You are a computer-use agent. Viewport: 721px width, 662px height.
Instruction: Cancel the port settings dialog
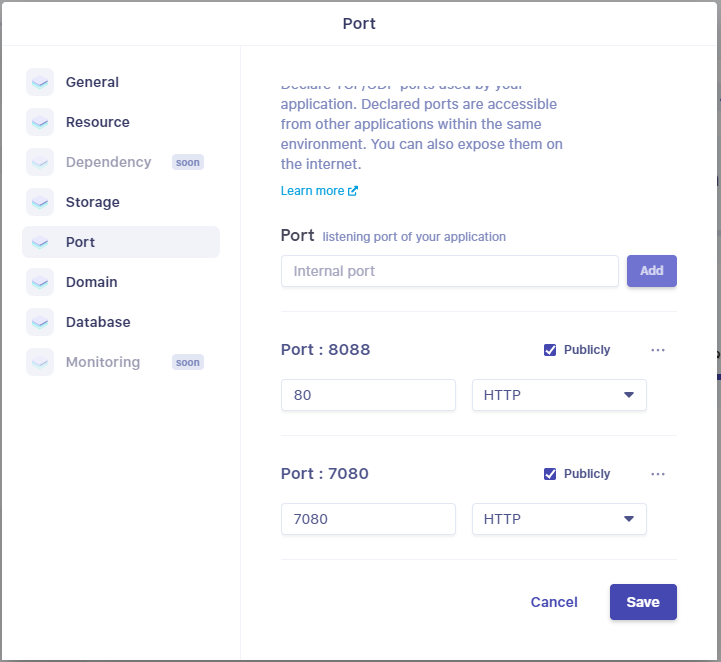coord(554,602)
